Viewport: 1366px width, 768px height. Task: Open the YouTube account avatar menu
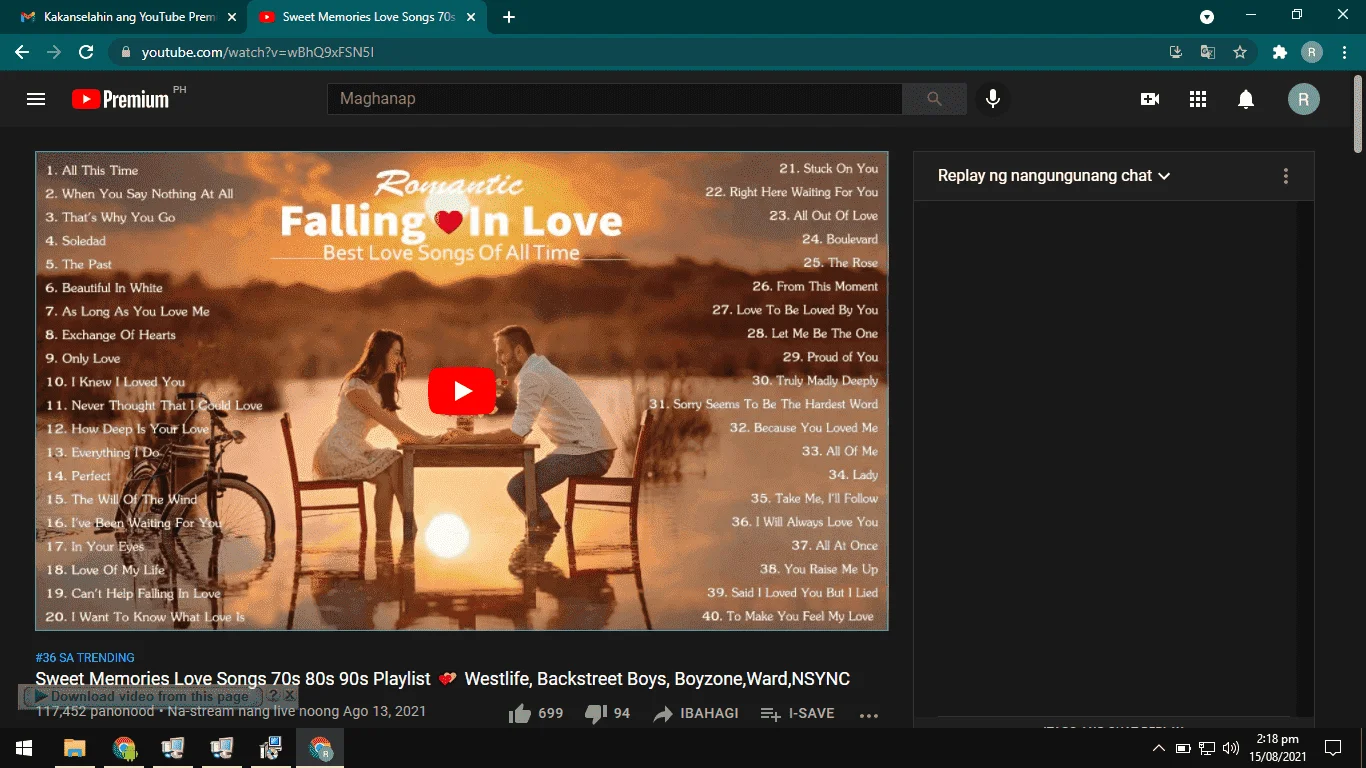click(x=1303, y=99)
